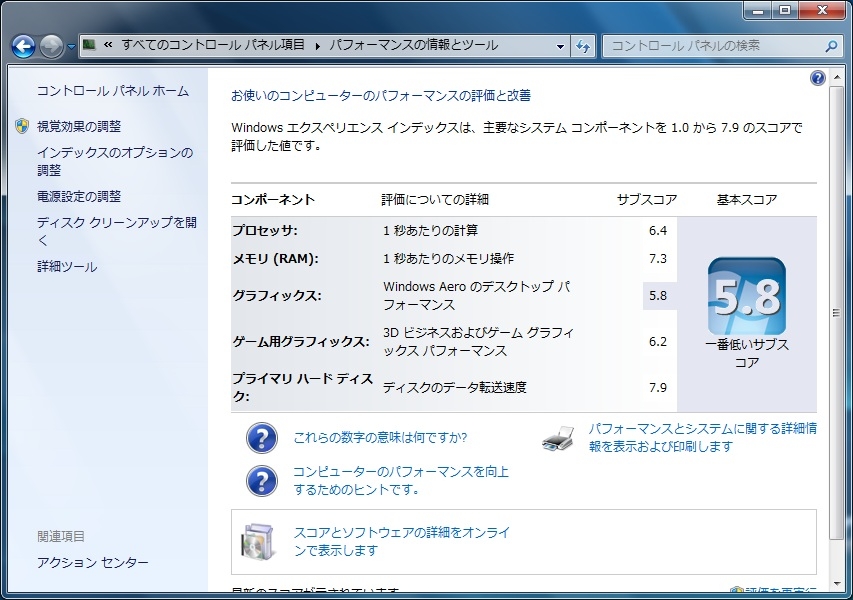Click the コントロール パネルの検索 search field
Screen dimensions: 853x600
pos(710,46)
